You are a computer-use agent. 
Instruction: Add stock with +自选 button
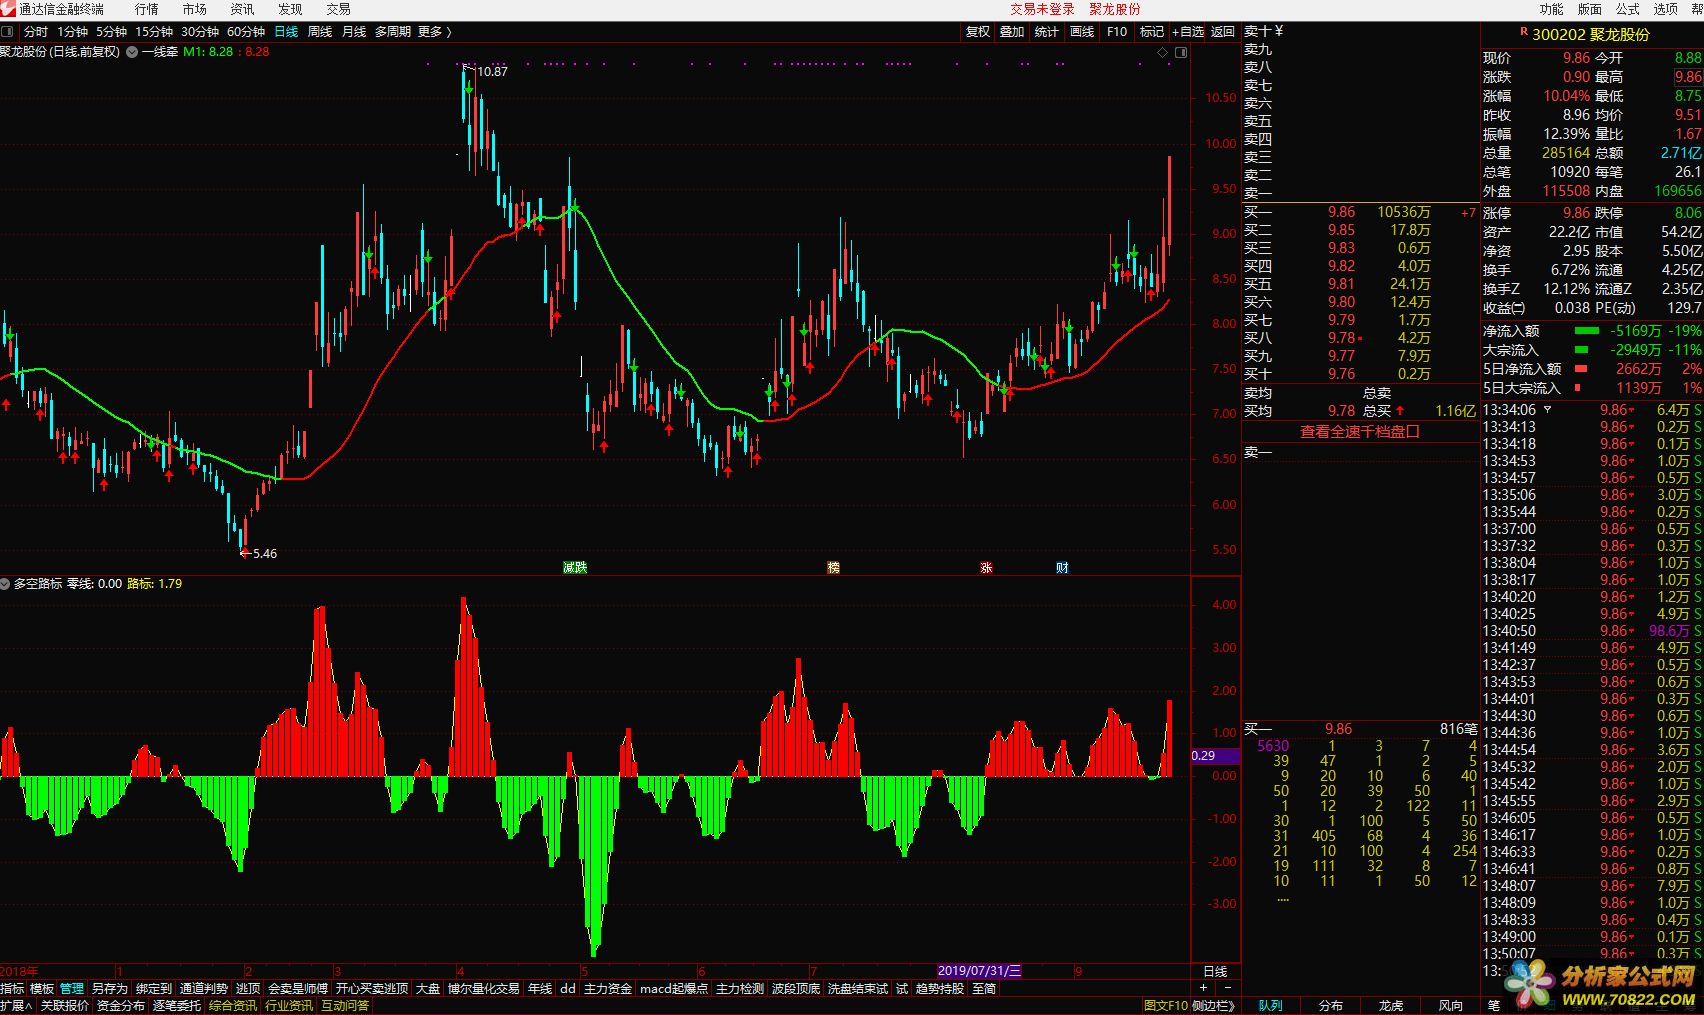coord(1188,32)
